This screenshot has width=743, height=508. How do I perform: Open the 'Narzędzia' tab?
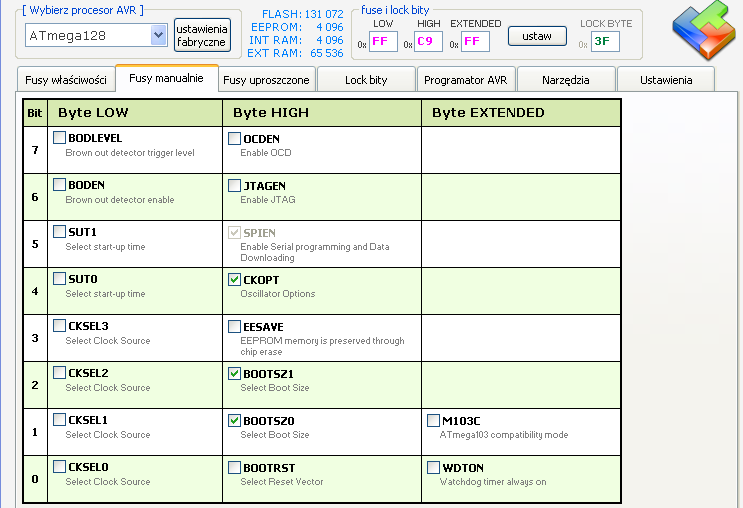(566, 79)
